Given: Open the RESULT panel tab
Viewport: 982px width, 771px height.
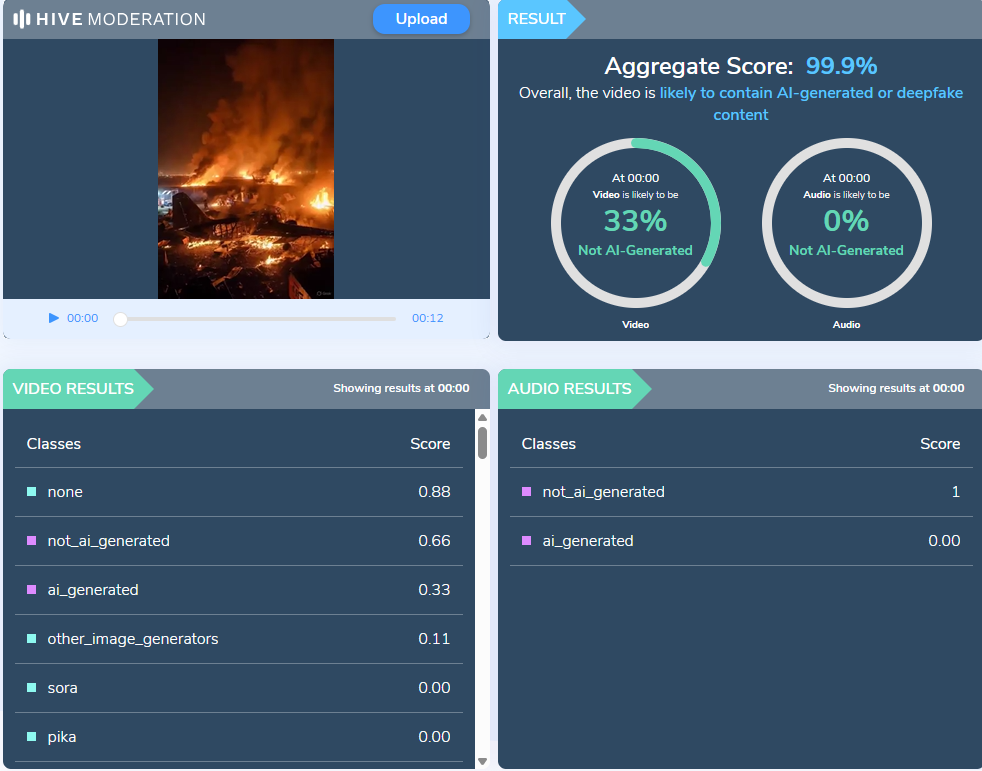Looking at the screenshot, I should coord(538,19).
